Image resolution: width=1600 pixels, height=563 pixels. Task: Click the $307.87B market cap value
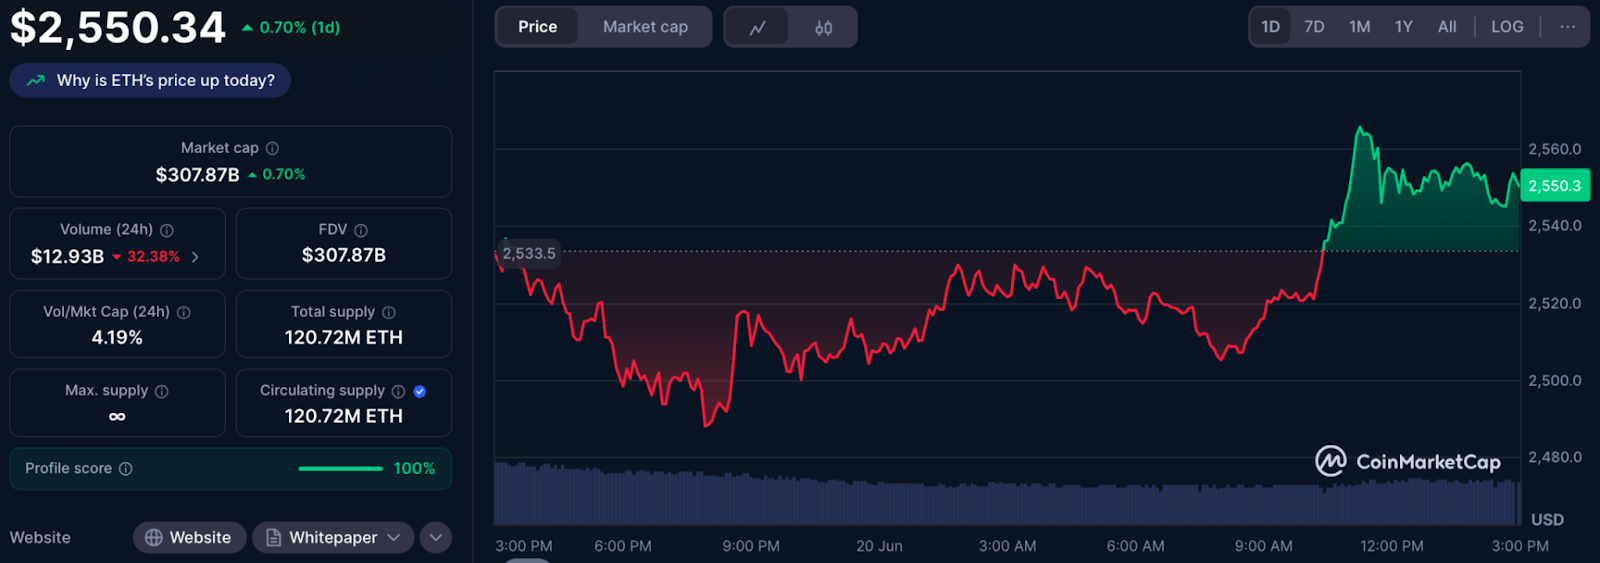click(197, 175)
